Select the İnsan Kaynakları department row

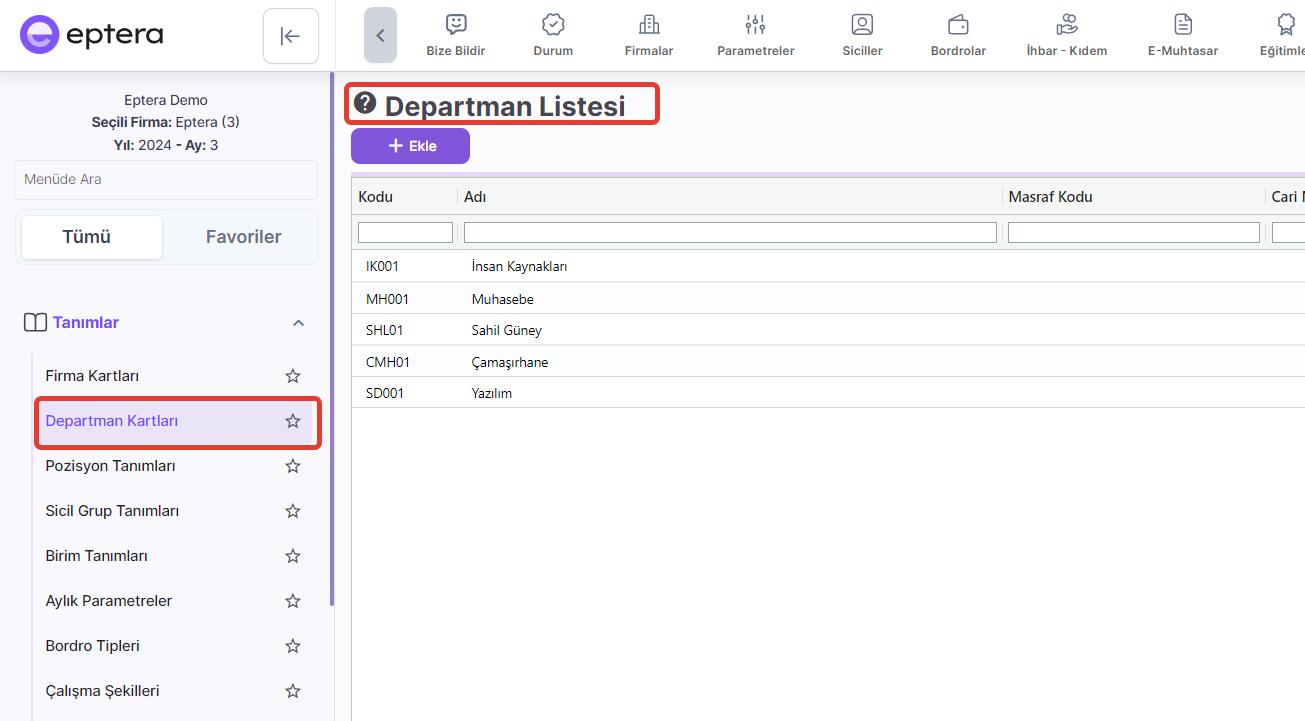[x=519, y=267]
